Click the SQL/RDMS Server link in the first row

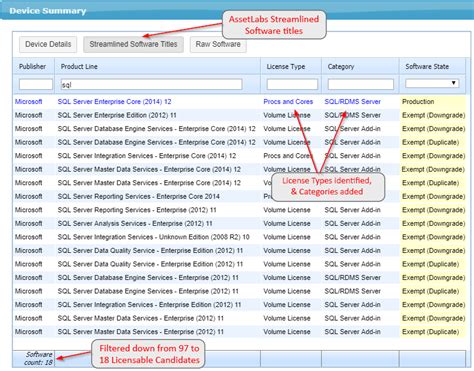tap(352, 102)
